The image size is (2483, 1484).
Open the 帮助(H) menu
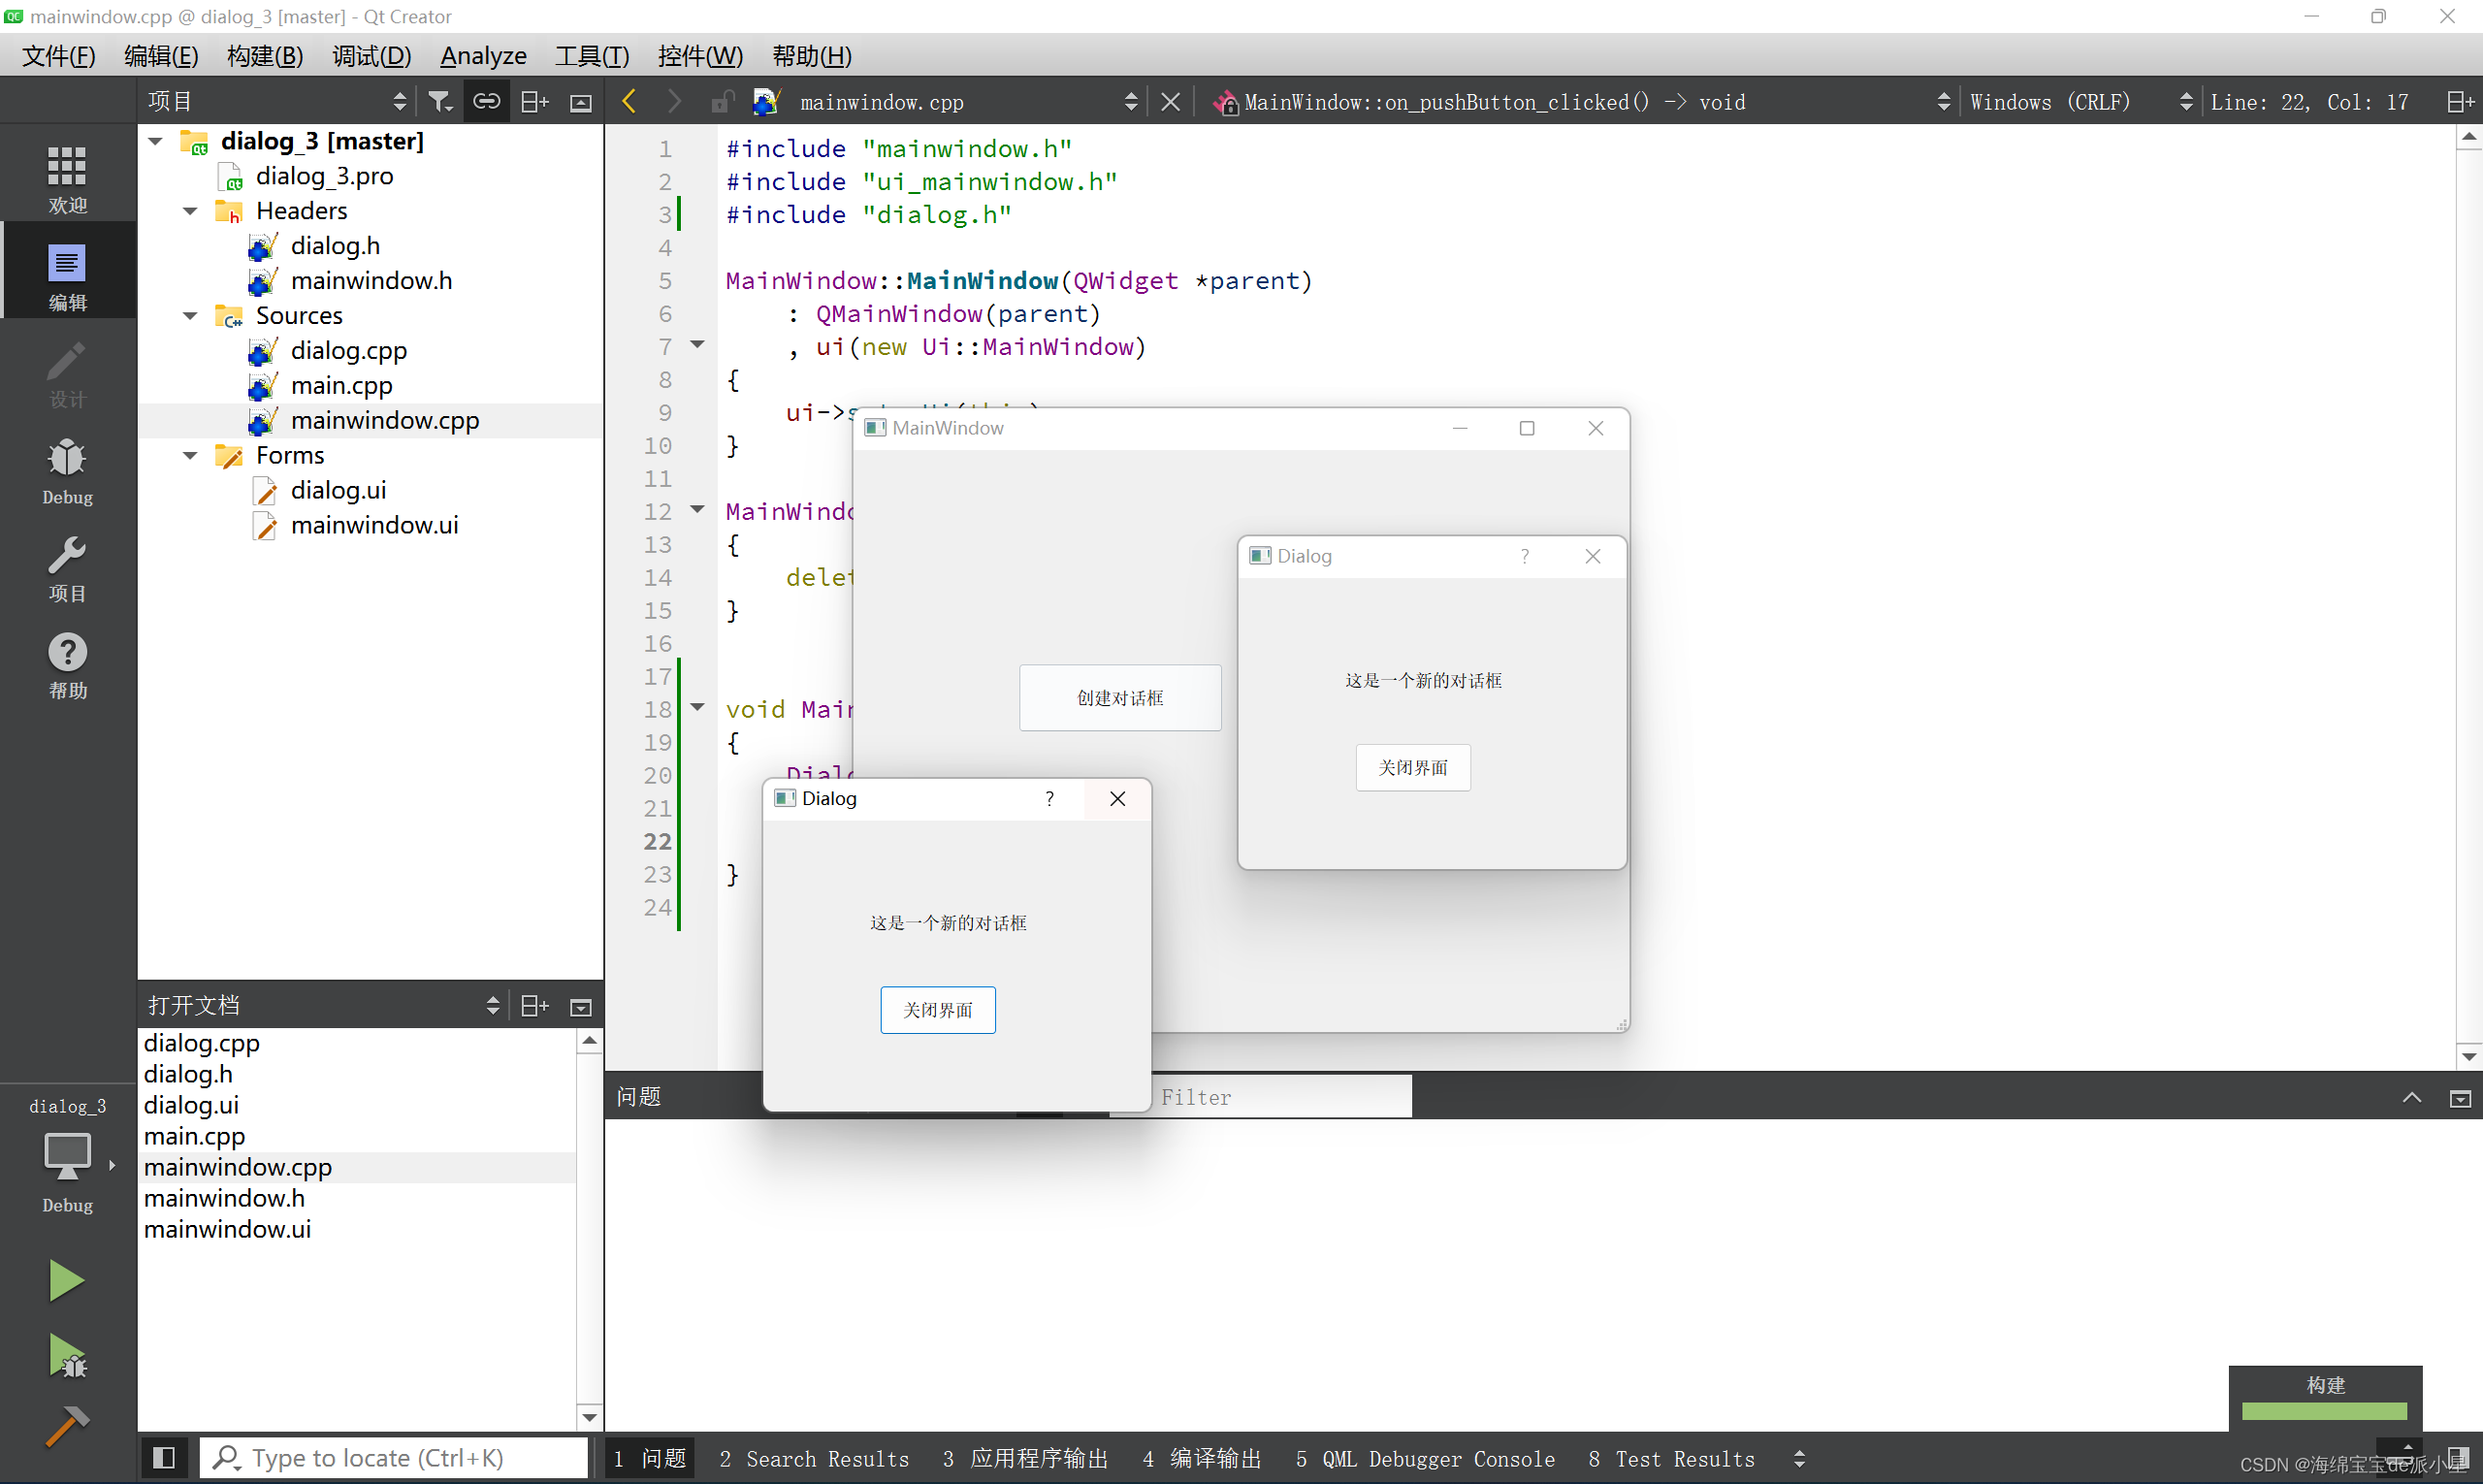[x=812, y=56]
